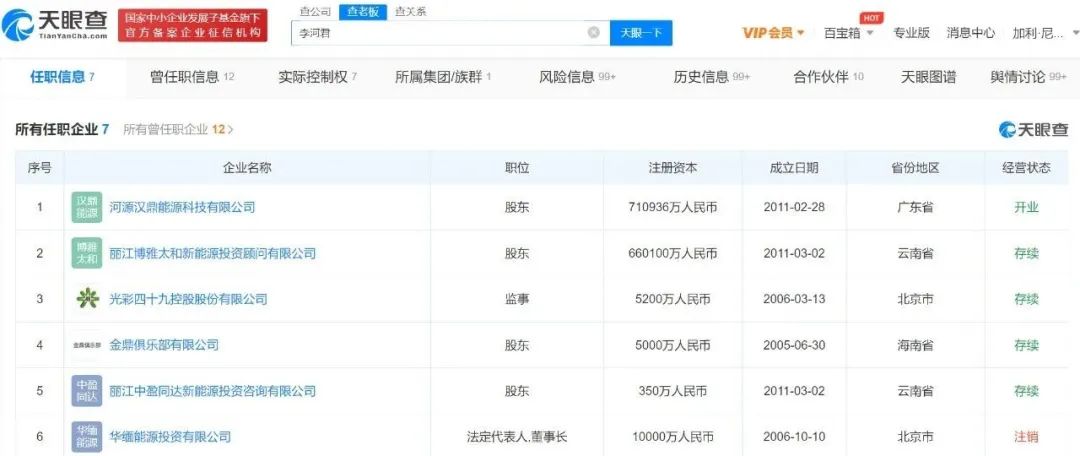Click the 成立日期 column header
This screenshot has height=456, width=1080.
(x=794, y=167)
